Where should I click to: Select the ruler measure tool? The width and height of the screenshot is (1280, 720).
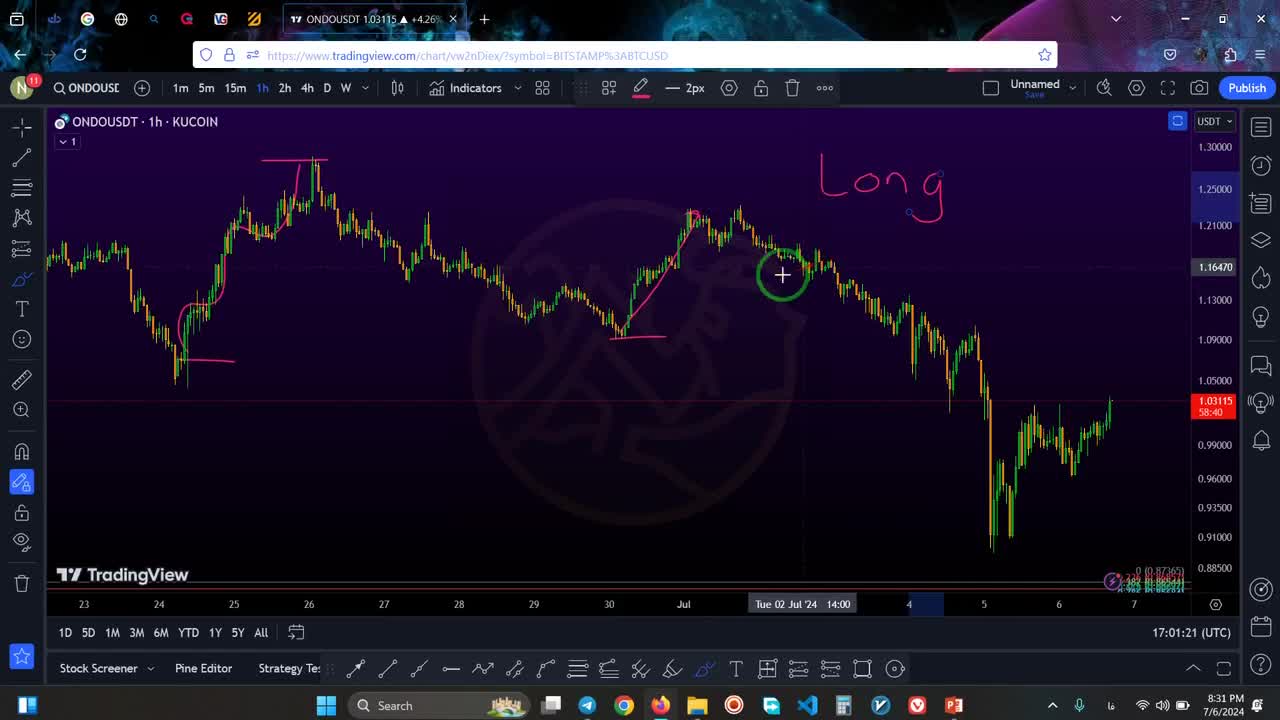[21, 380]
